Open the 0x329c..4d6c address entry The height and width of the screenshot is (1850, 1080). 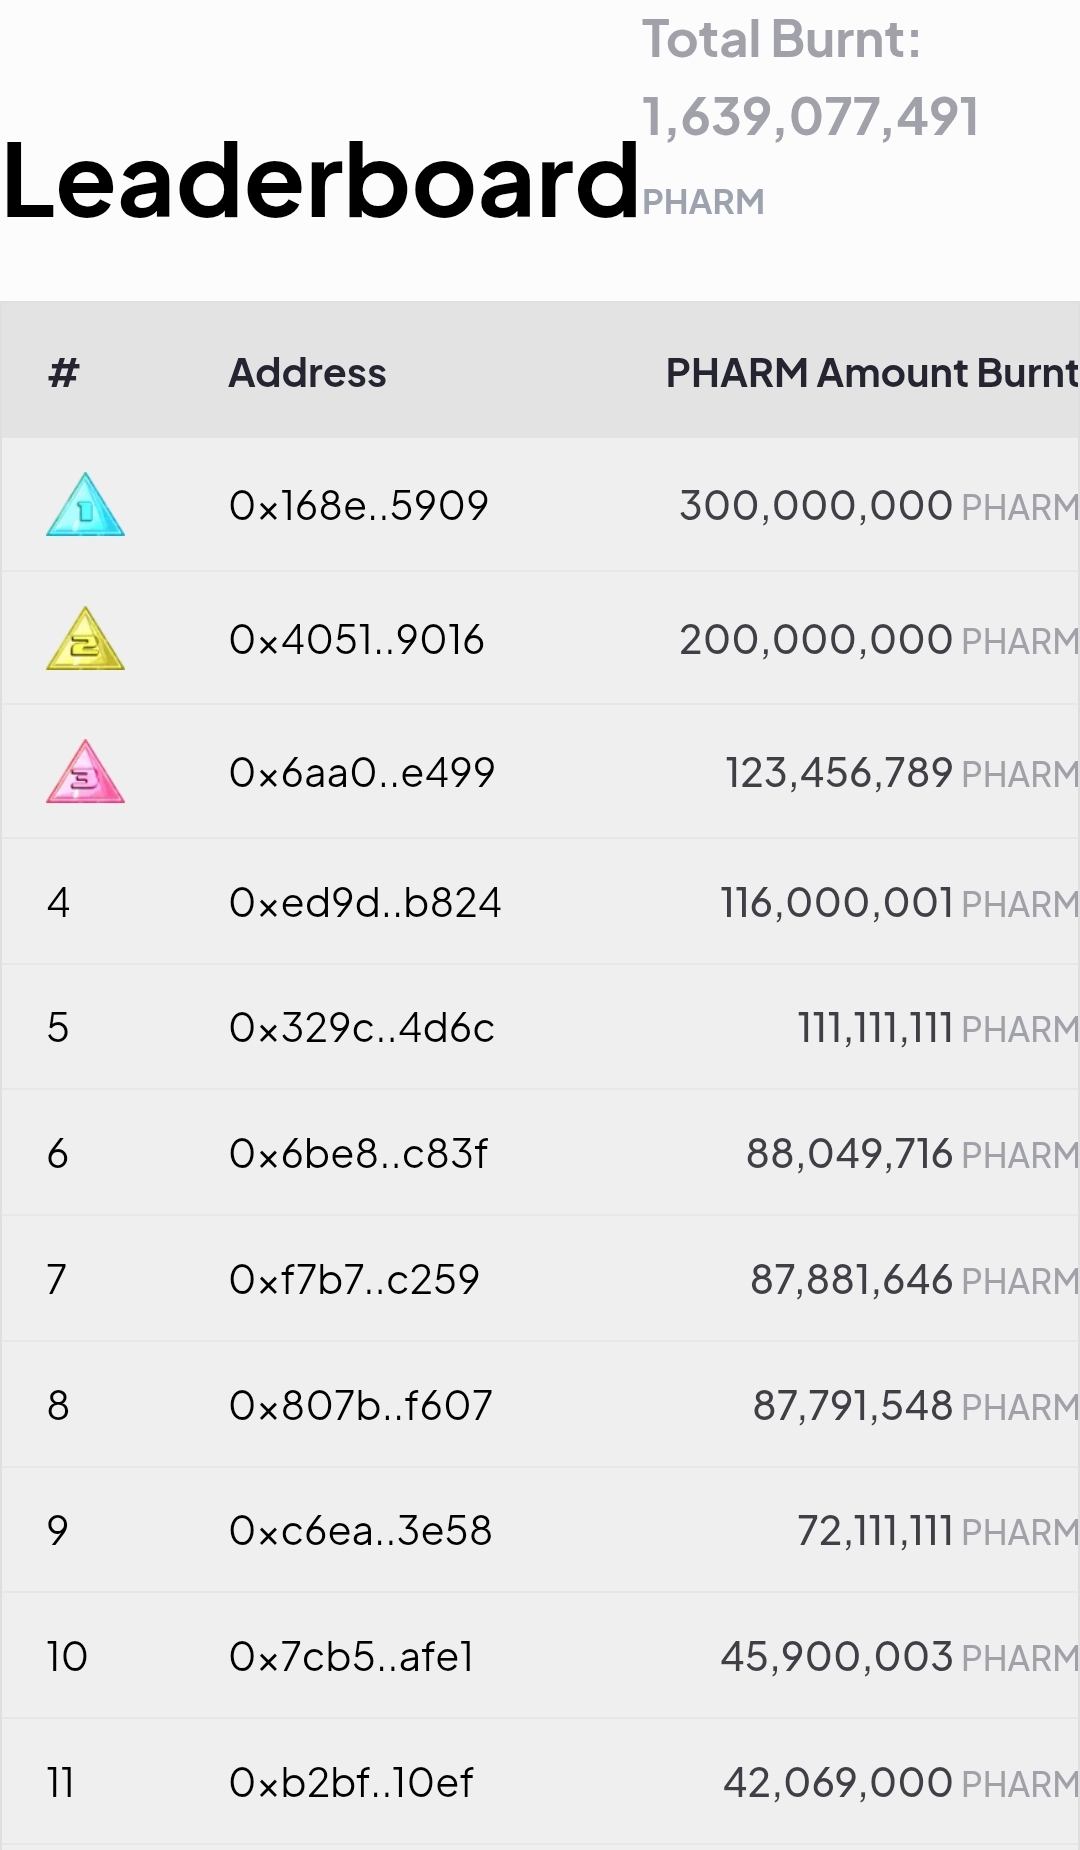(361, 1028)
